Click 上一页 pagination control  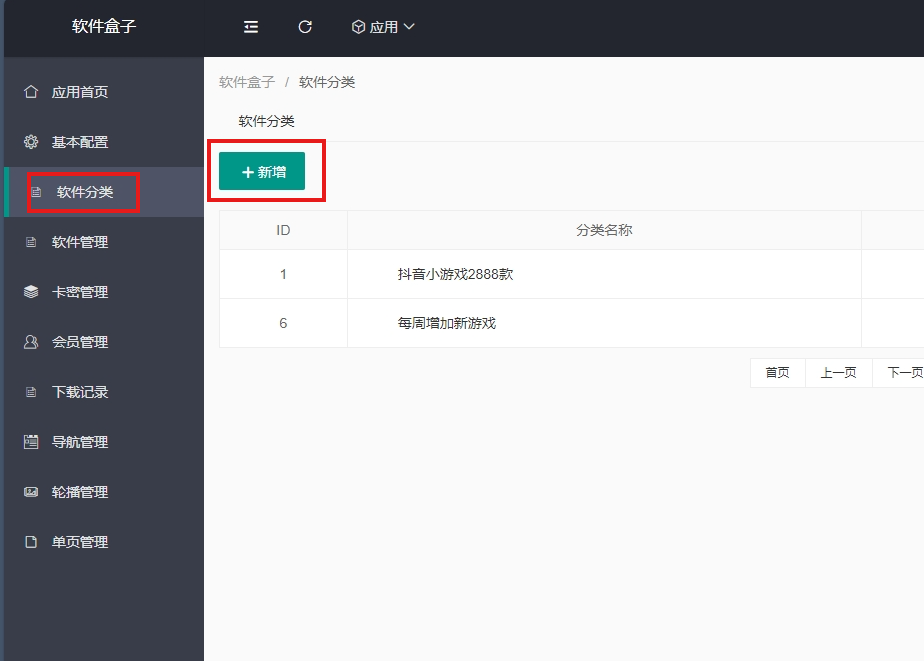coord(838,372)
